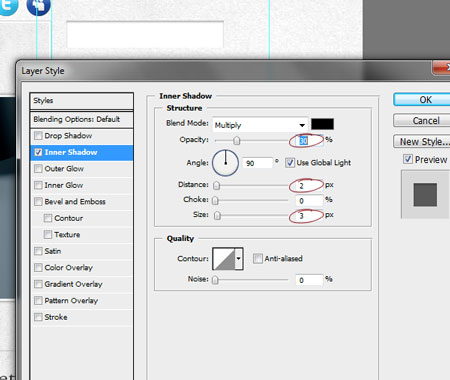Uncheck Use Global Light
This screenshot has height=380, width=450.
[290, 163]
